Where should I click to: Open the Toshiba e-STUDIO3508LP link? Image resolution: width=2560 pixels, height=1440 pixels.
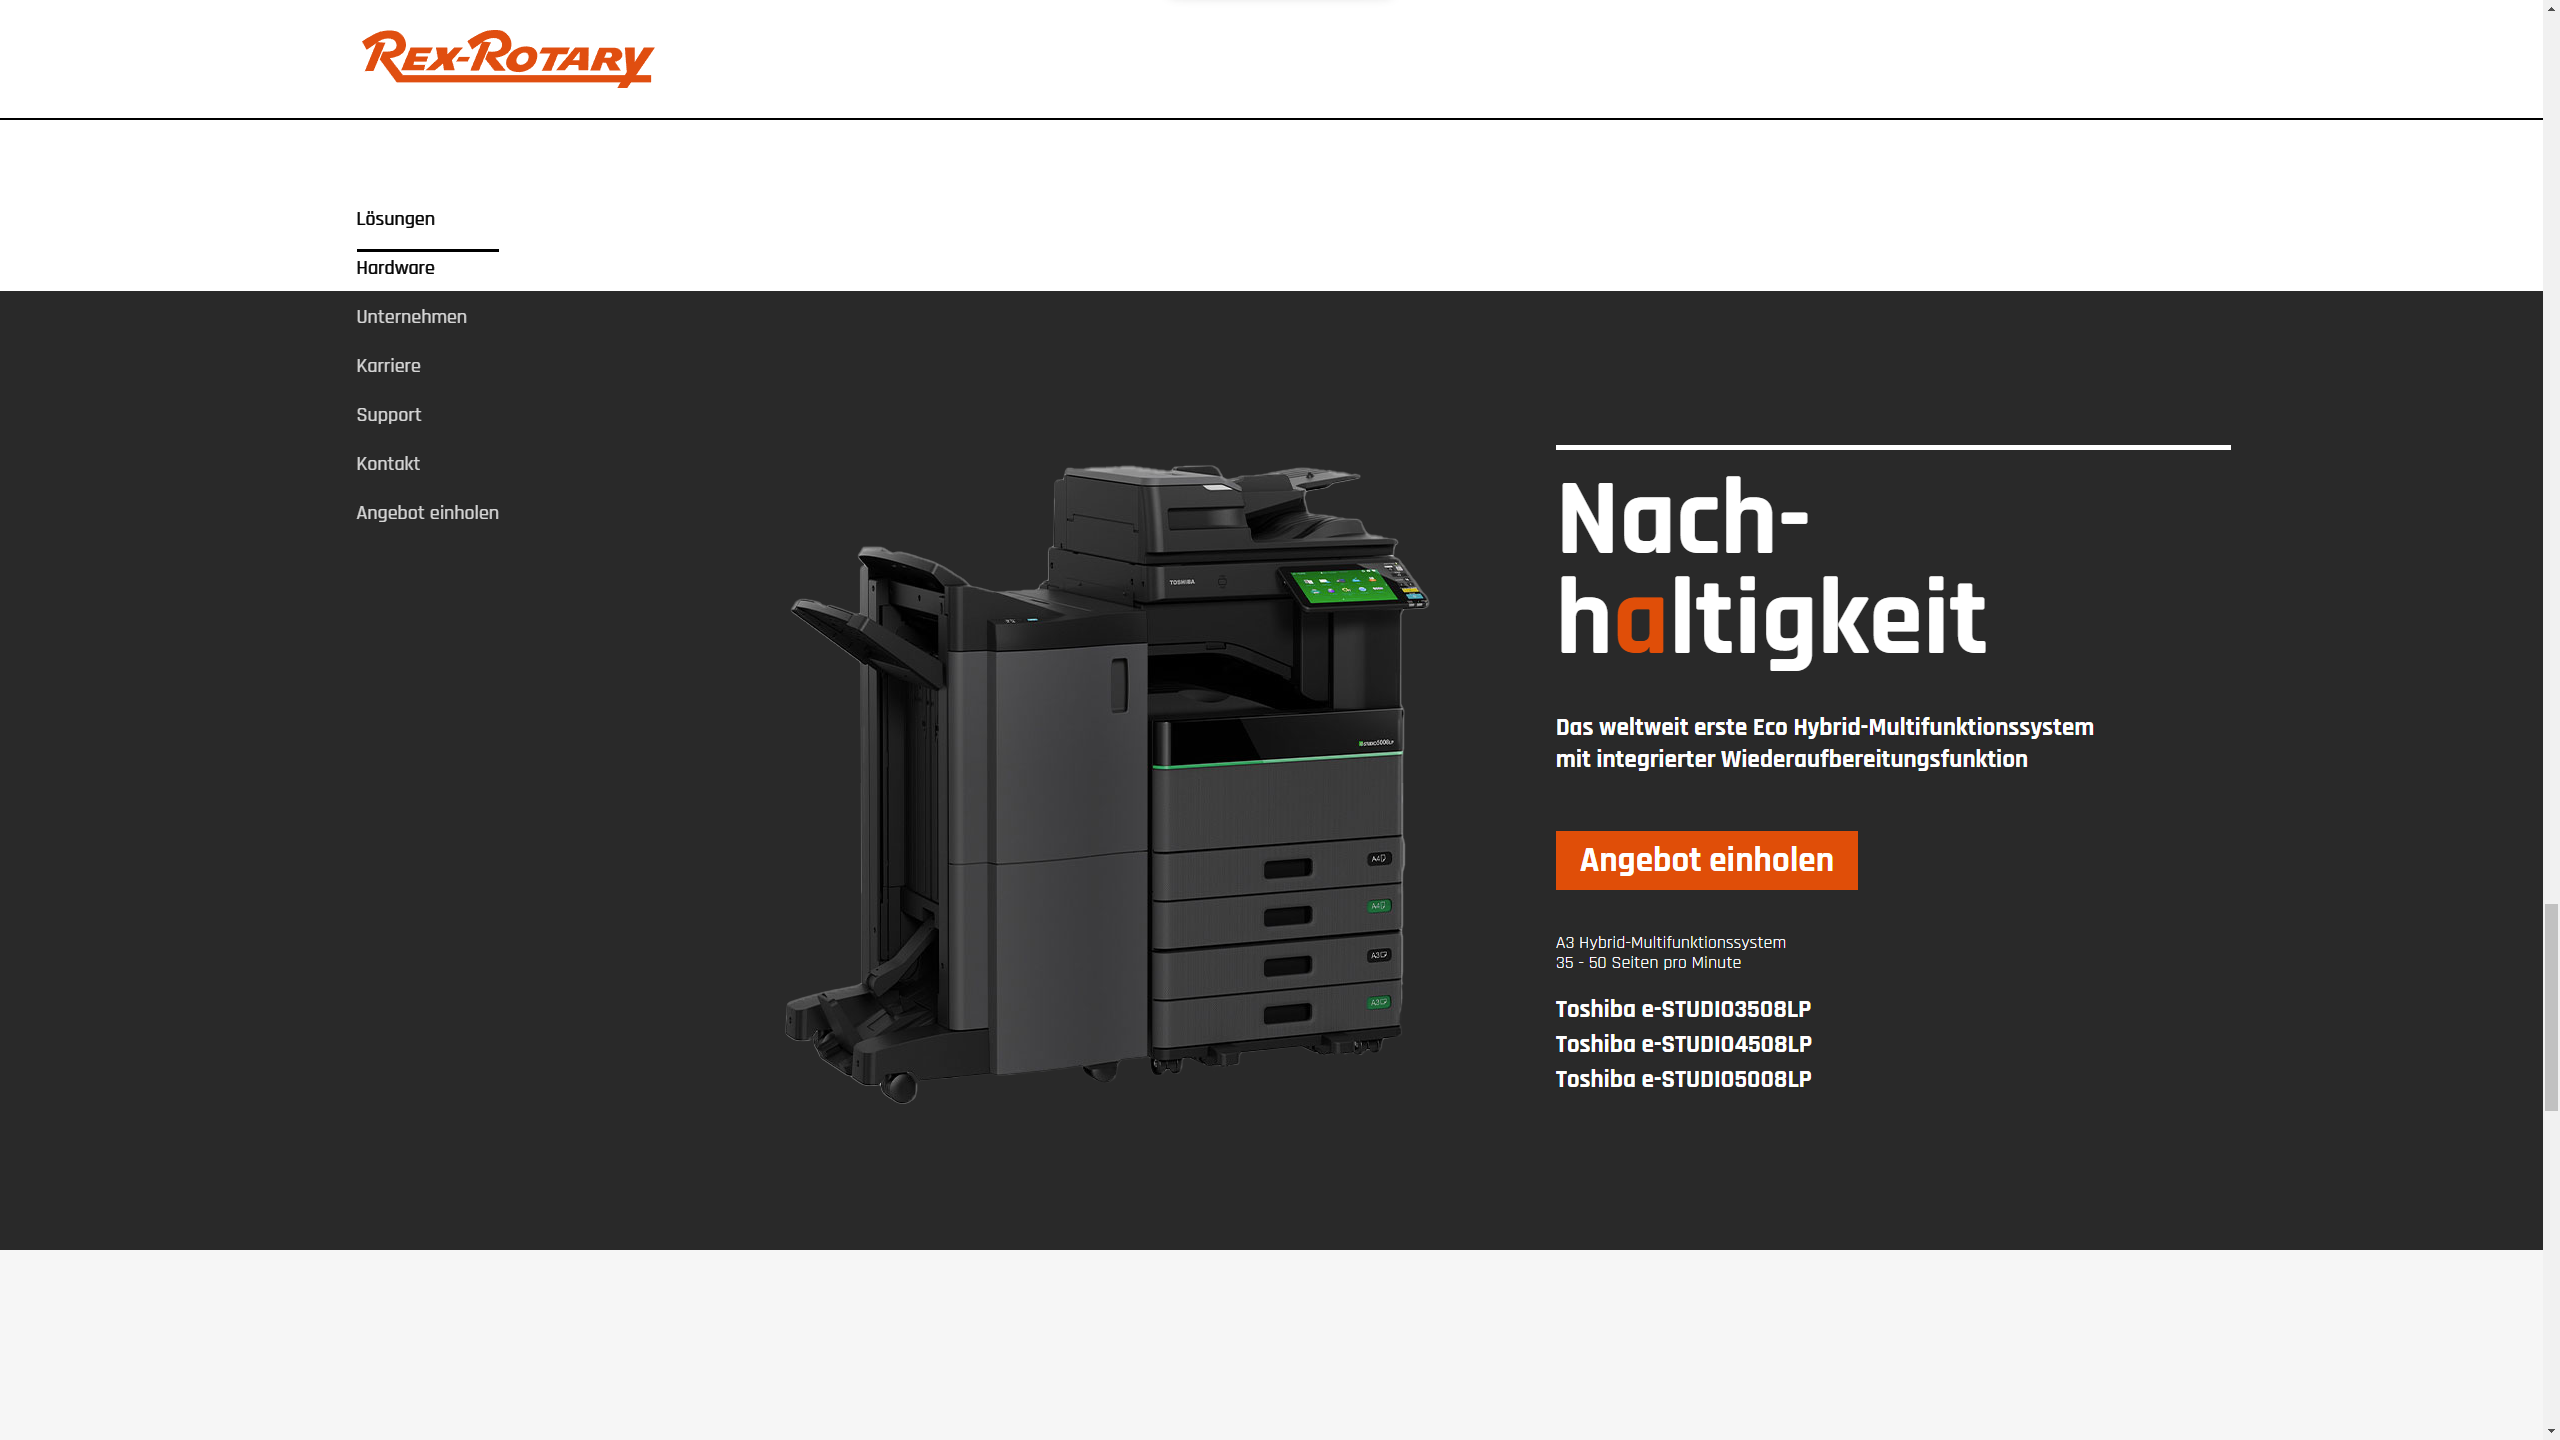[x=1683, y=1009]
